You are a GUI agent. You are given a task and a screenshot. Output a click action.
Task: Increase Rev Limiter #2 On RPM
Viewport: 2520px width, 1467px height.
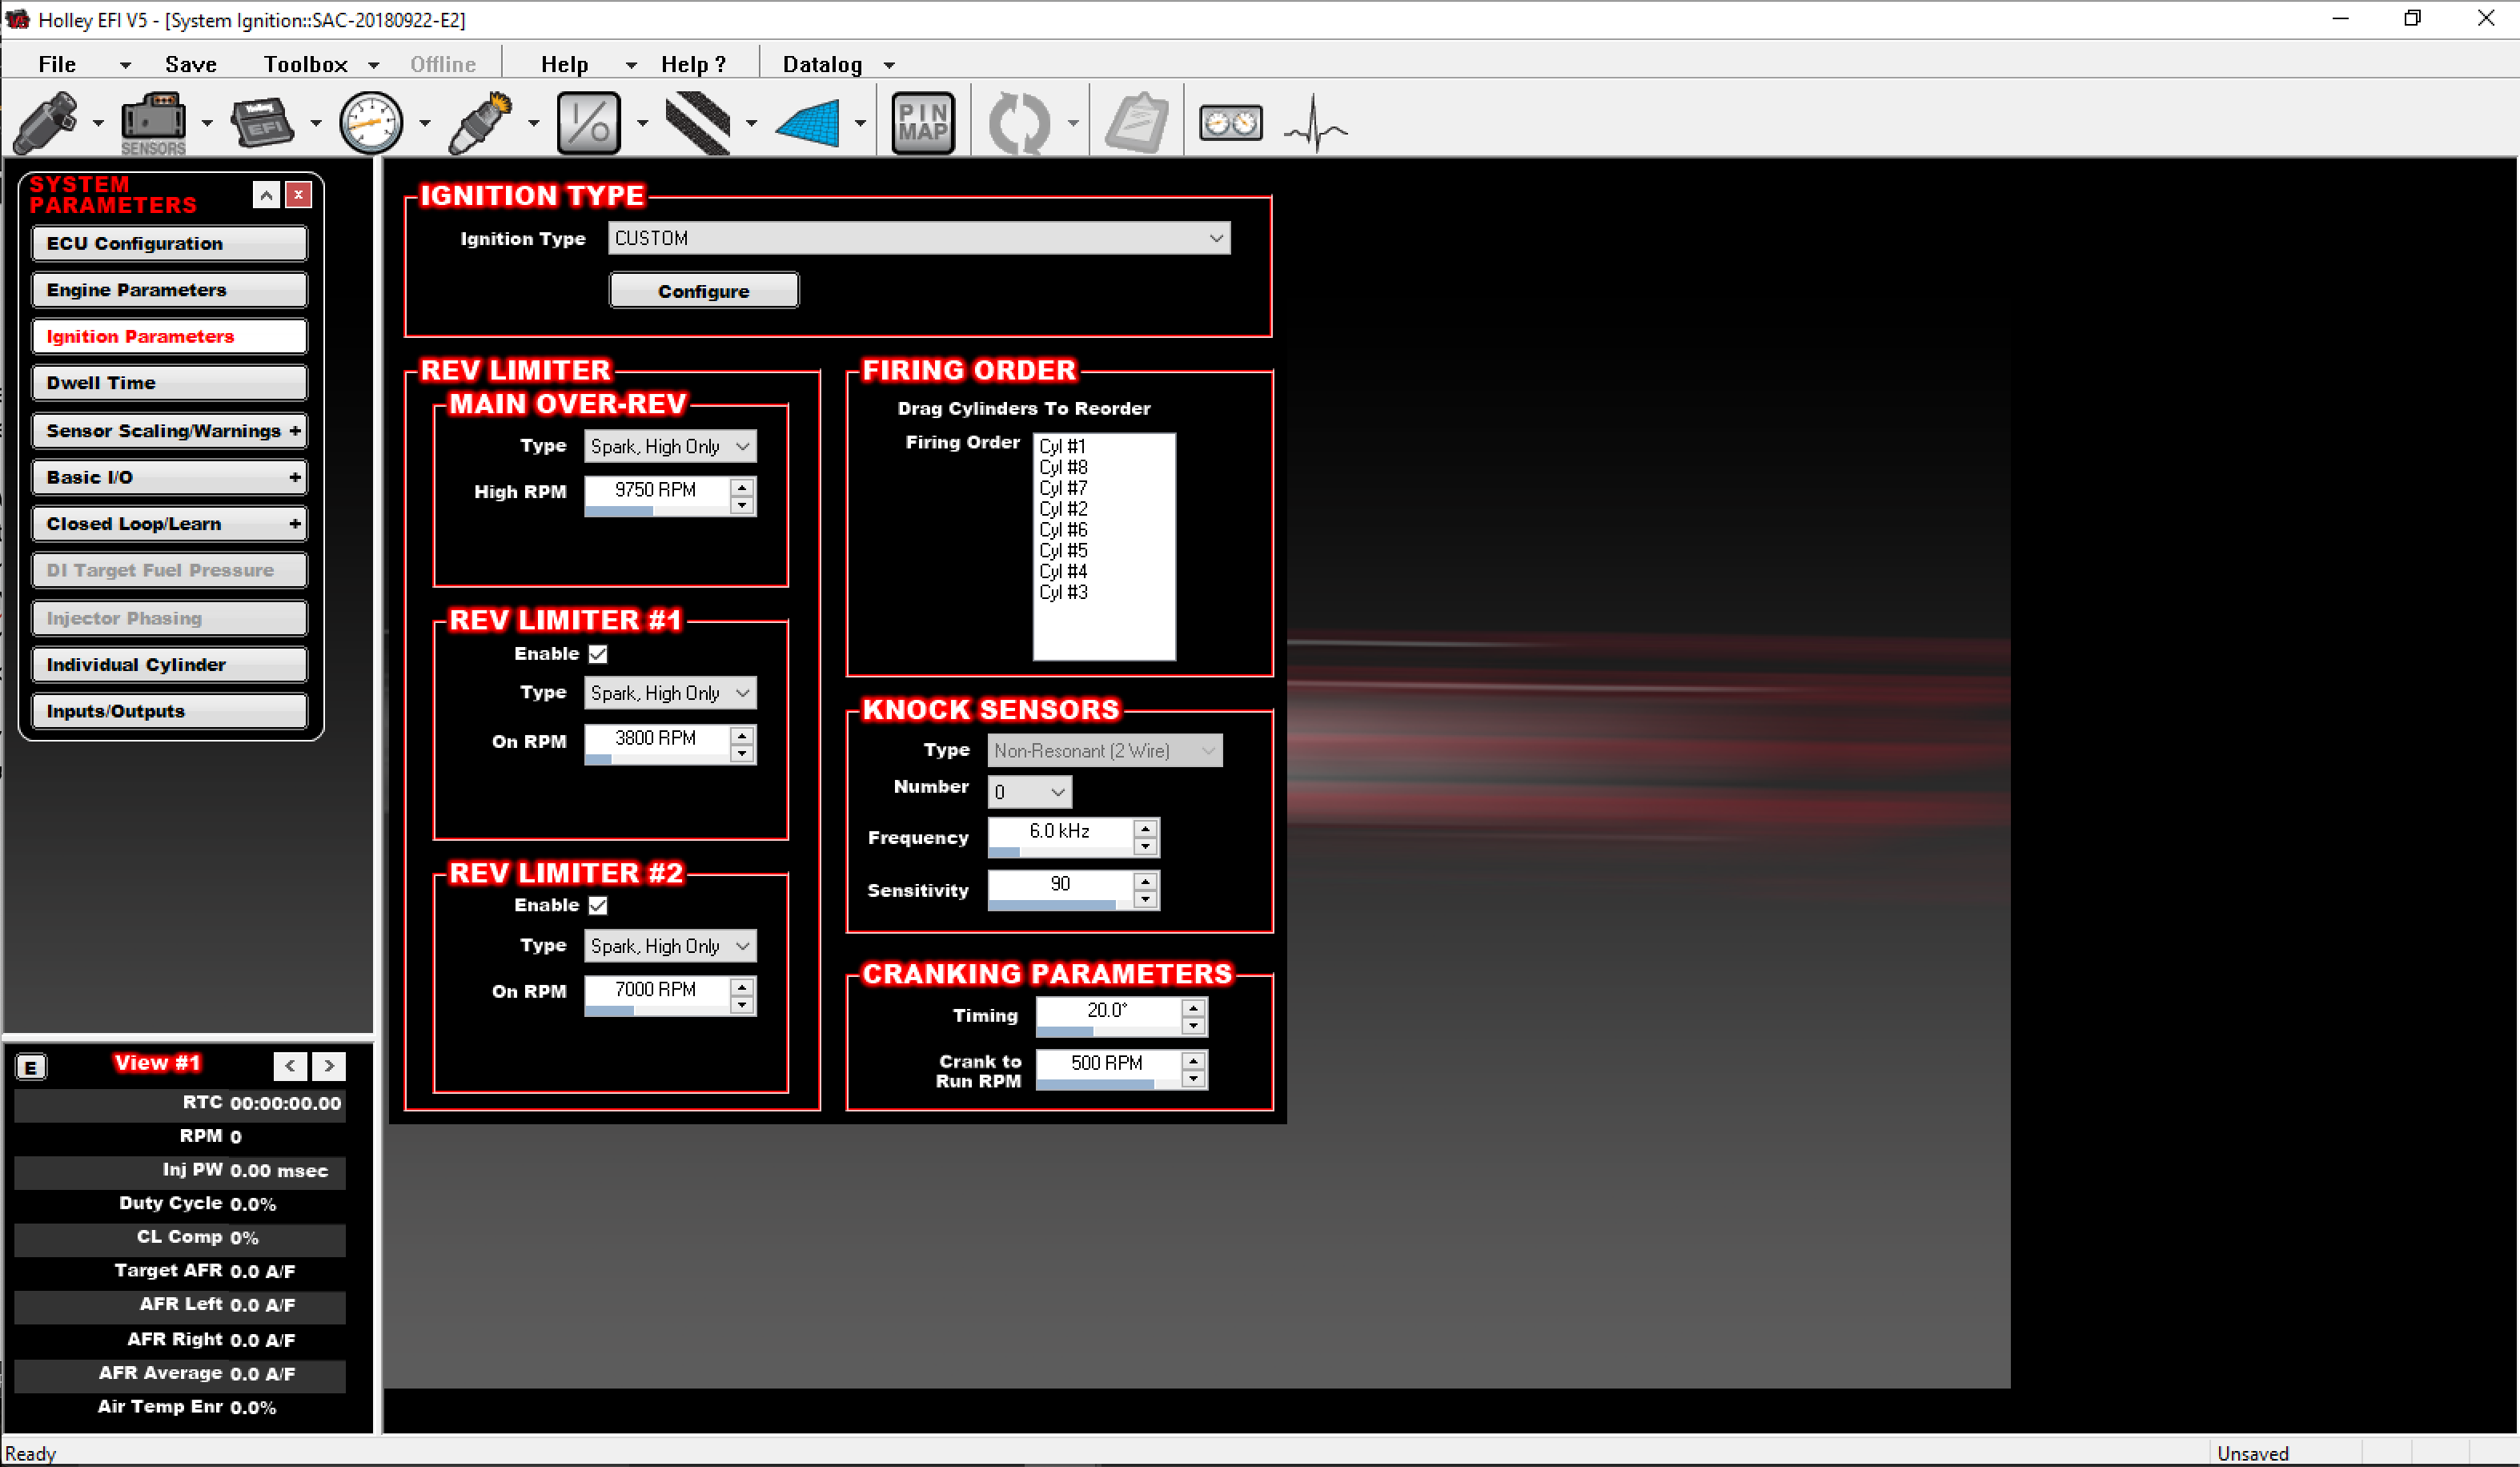tap(742, 987)
